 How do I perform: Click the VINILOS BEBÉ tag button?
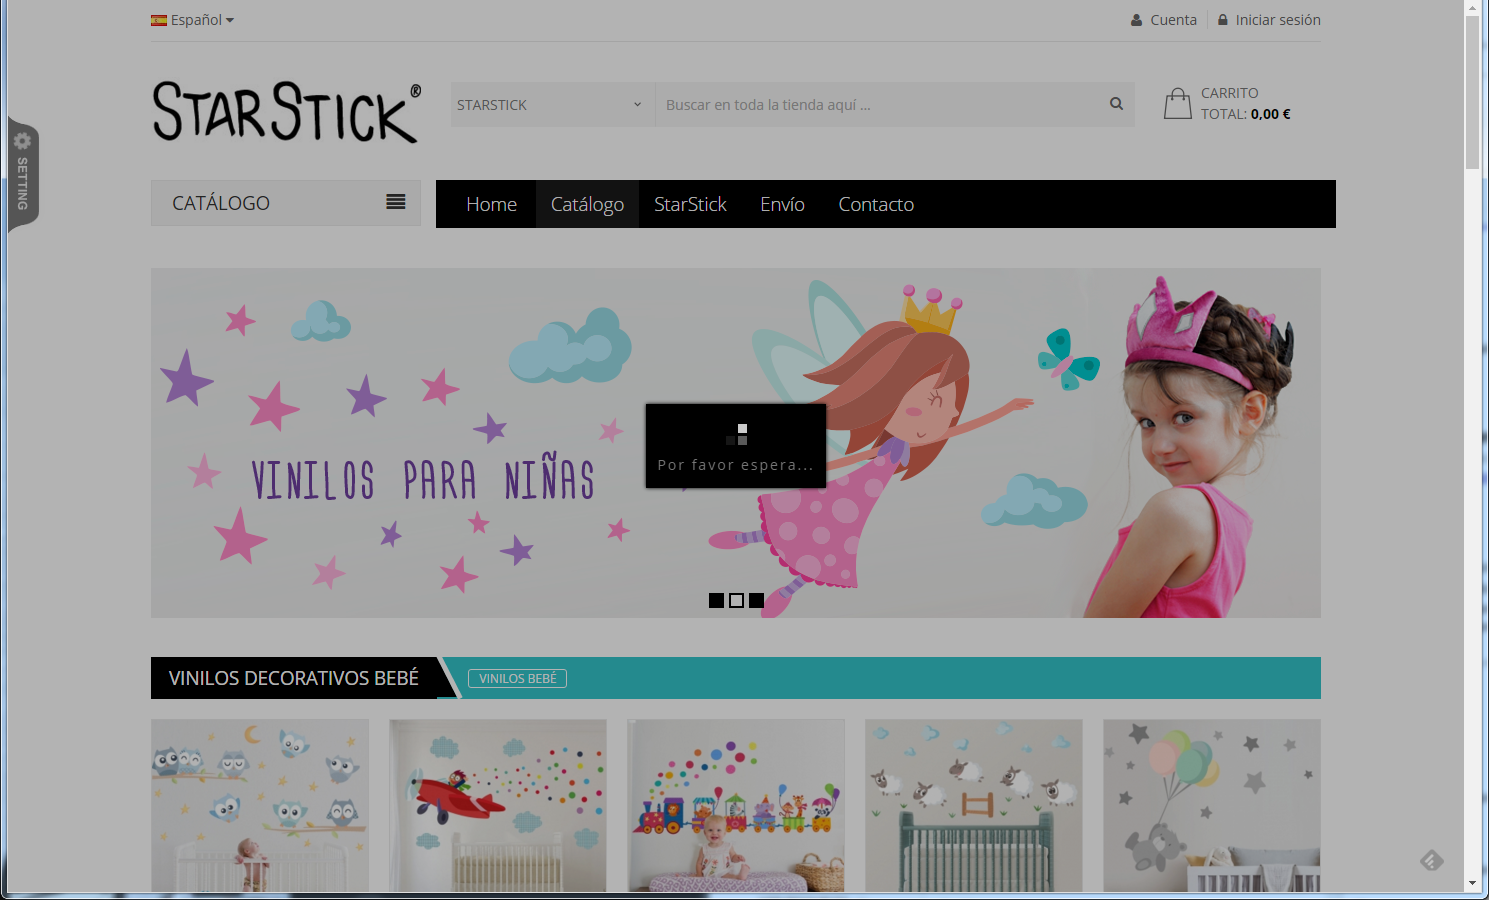pyautogui.click(x=517, y=678)
